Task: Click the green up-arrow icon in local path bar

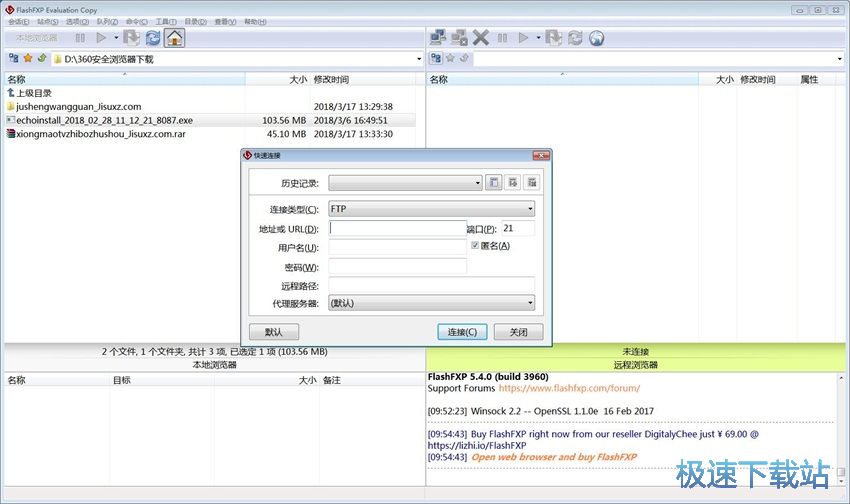Action: 42,58
